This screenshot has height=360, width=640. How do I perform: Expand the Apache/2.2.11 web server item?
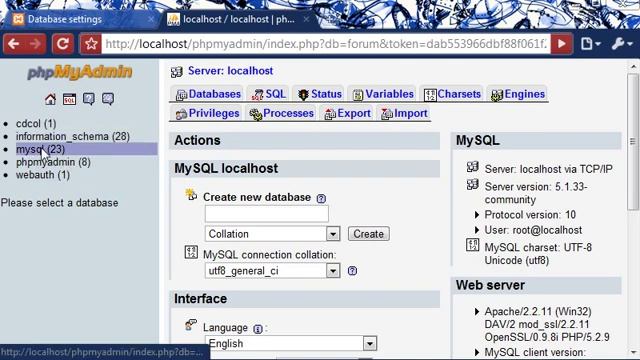476,311
